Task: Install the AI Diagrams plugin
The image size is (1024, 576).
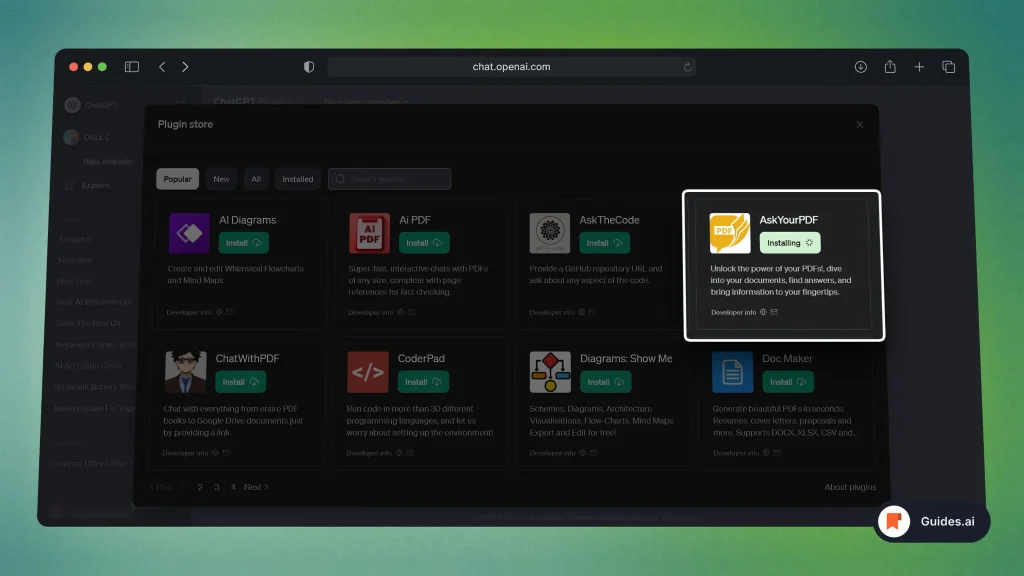Action: click(x=244, y=243)
